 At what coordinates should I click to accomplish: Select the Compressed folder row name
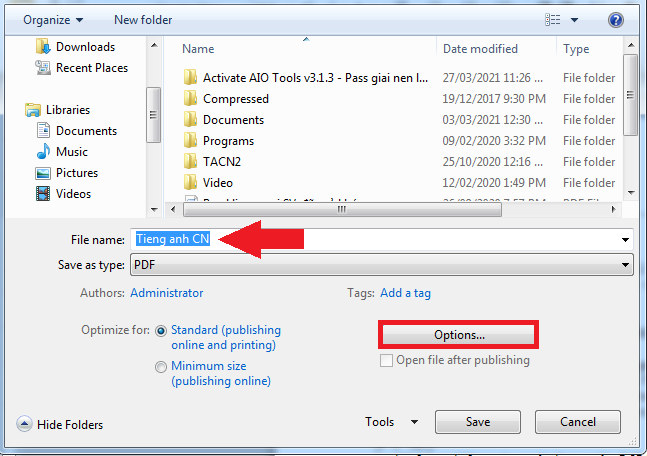coord(236,99)
